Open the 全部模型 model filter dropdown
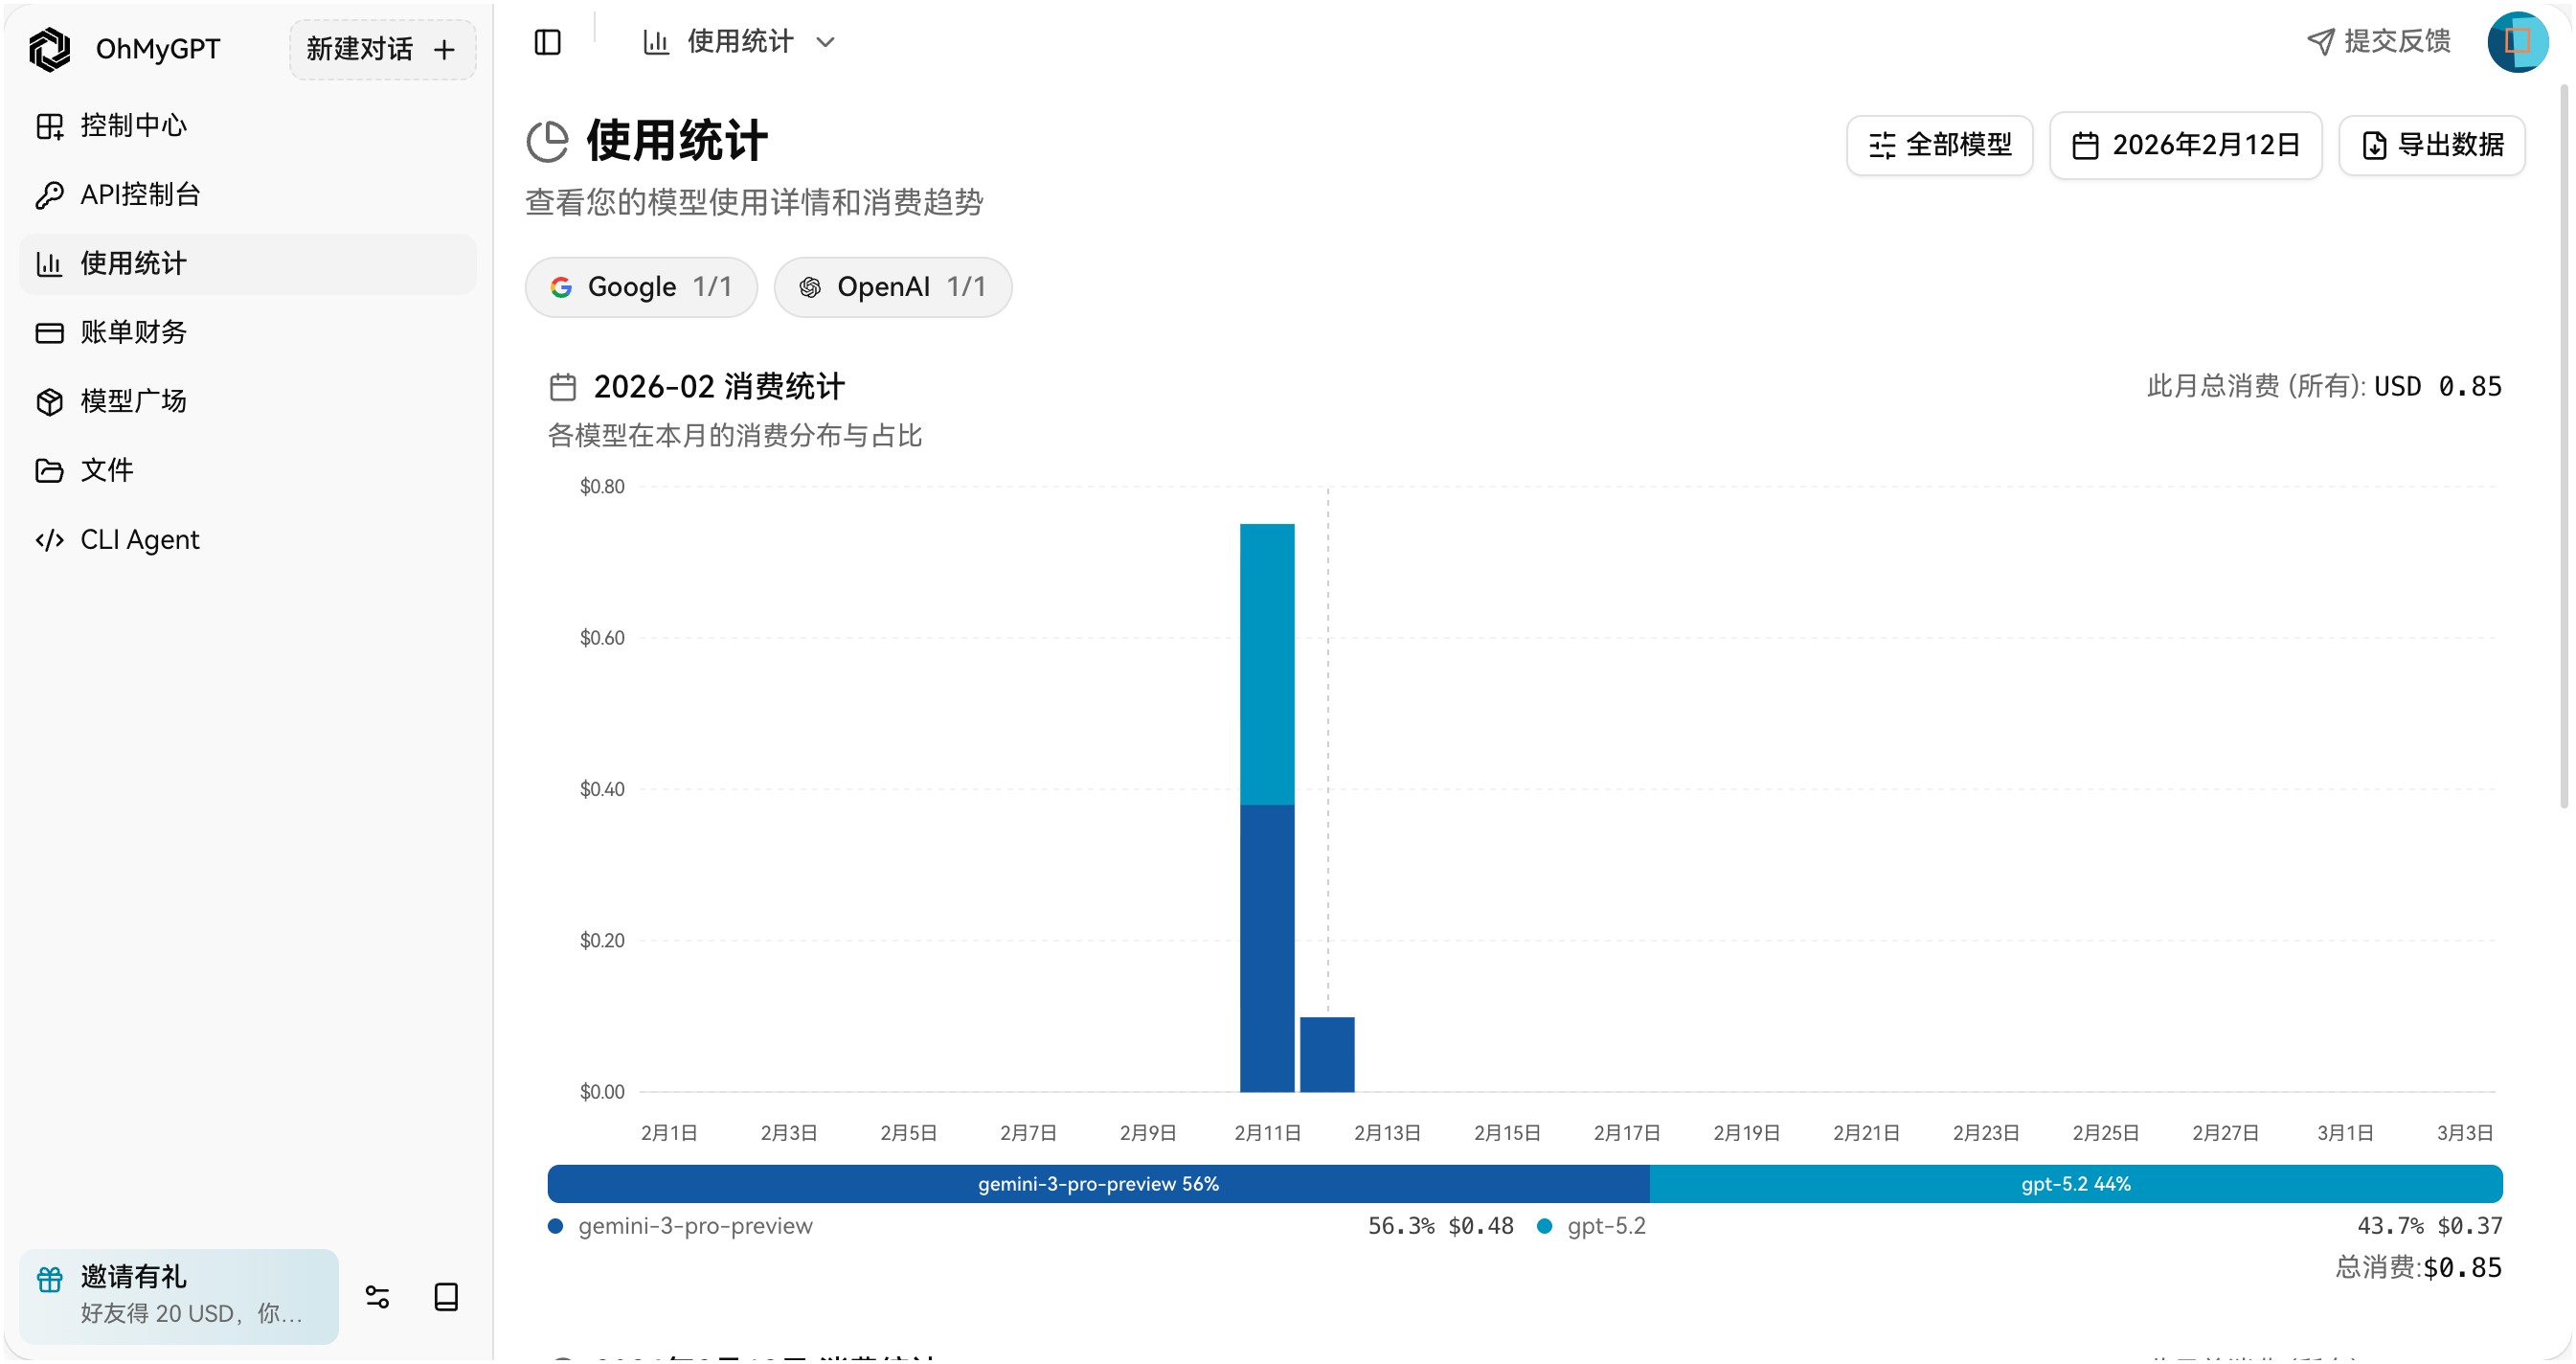This screenshot has width=2576, height=1364. click(1939, 145)
